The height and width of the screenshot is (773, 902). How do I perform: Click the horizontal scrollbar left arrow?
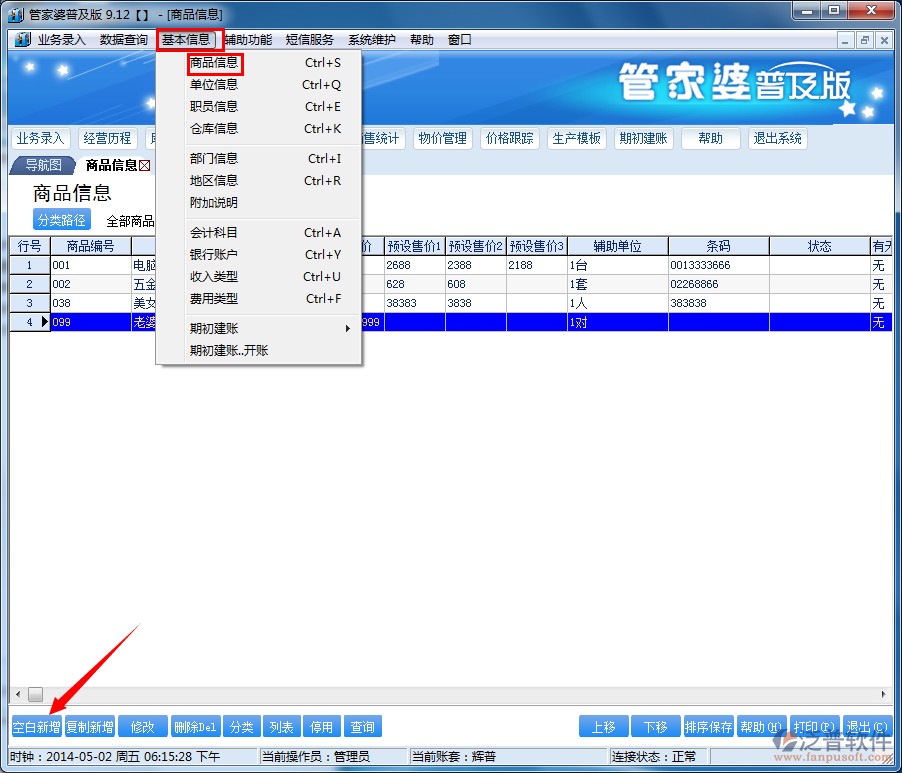(x=18, y=694)
